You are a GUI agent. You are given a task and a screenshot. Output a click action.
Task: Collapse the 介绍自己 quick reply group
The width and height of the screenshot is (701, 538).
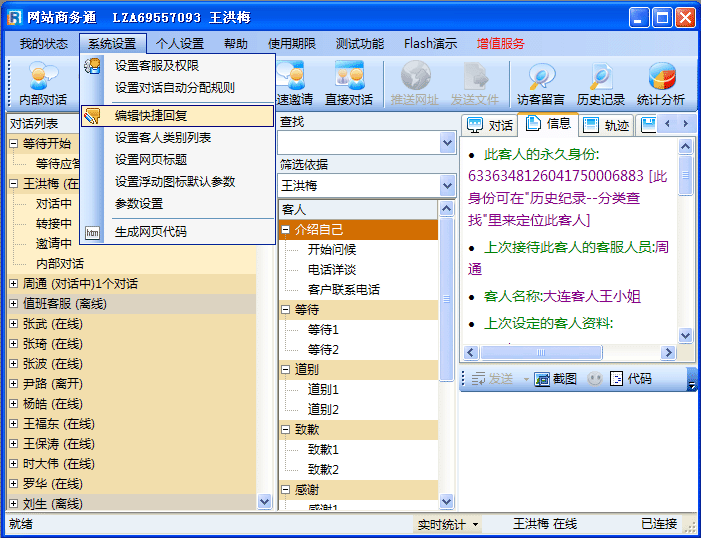285,230
